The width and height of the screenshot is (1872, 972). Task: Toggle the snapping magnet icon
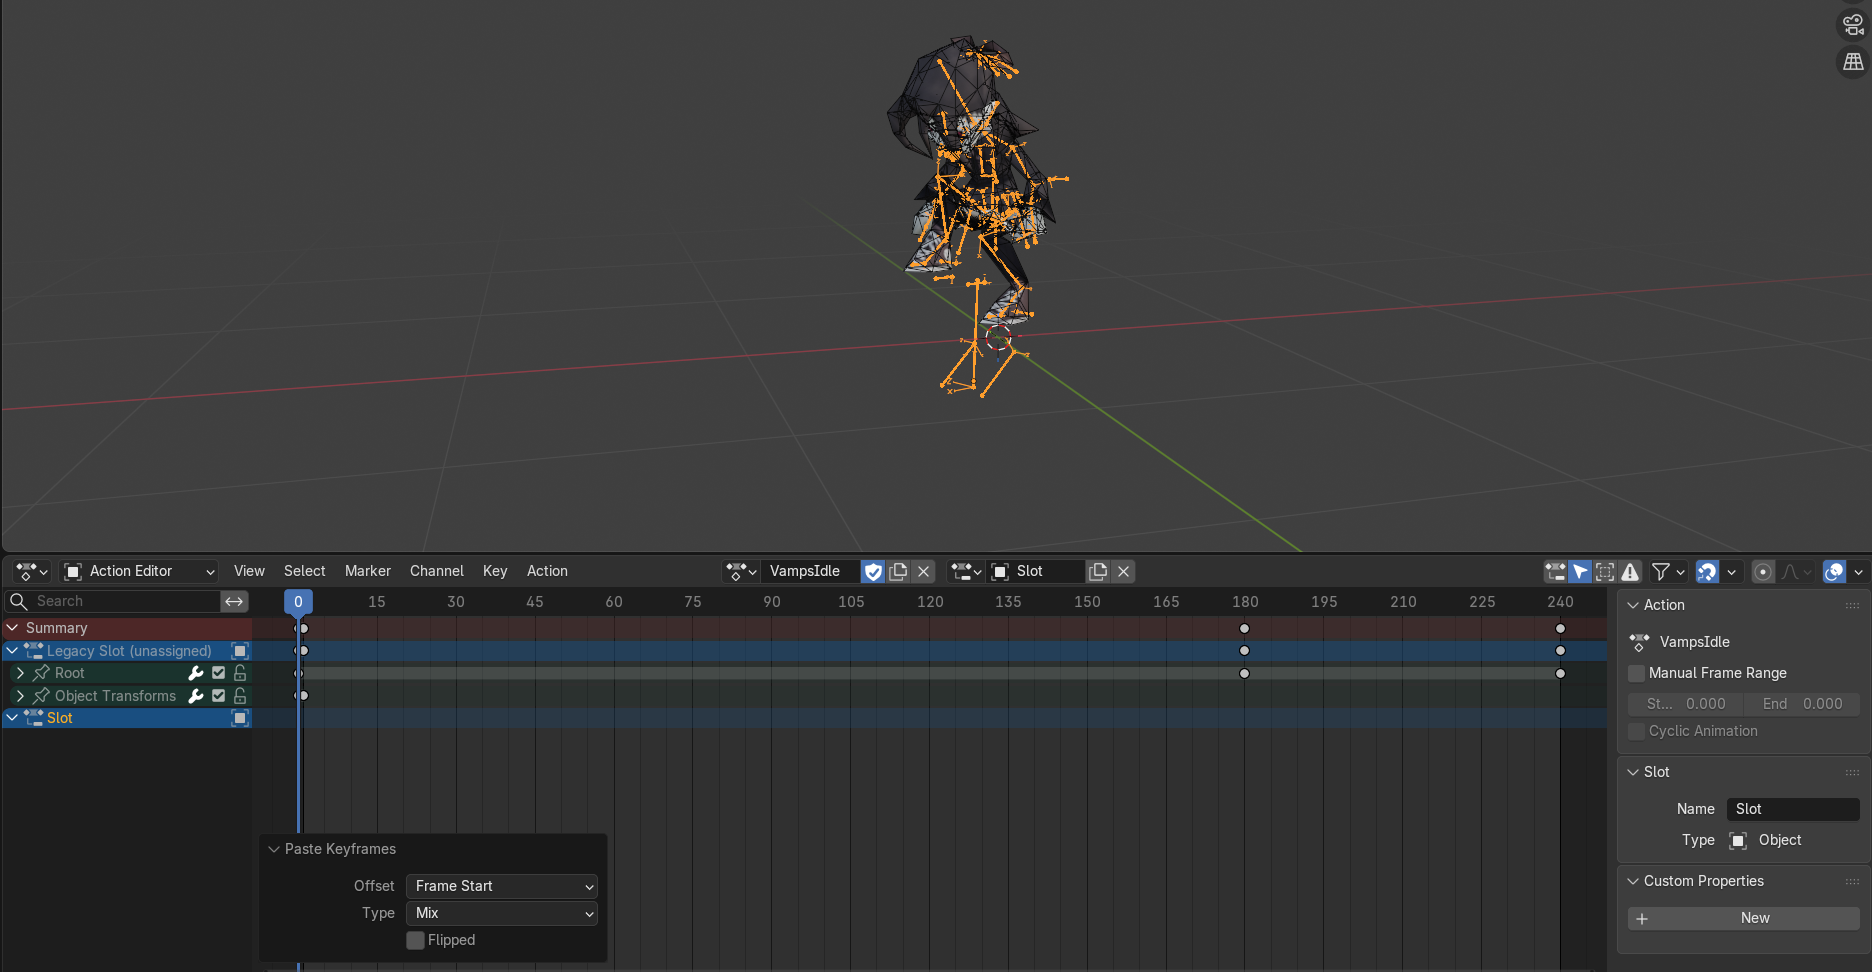(1707, 572)
